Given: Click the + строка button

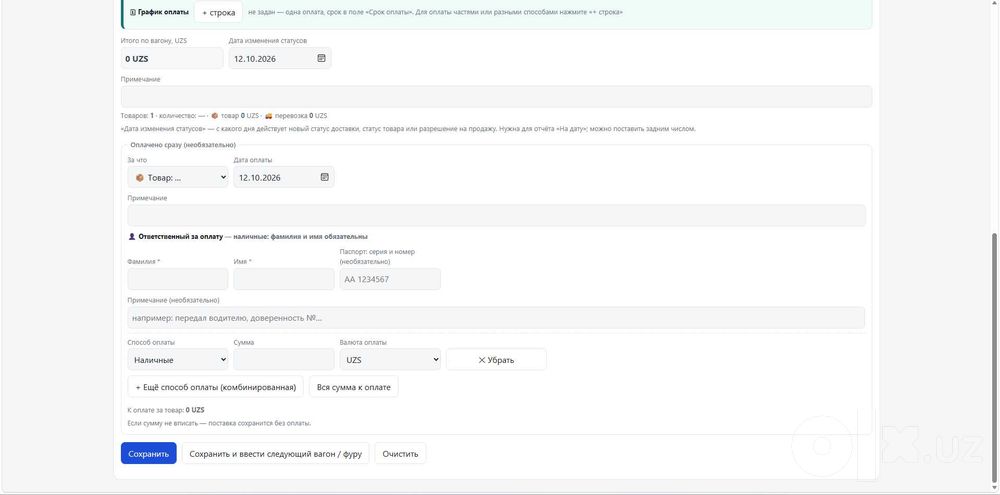Looking at the screenshot, I should pos(219,12).
